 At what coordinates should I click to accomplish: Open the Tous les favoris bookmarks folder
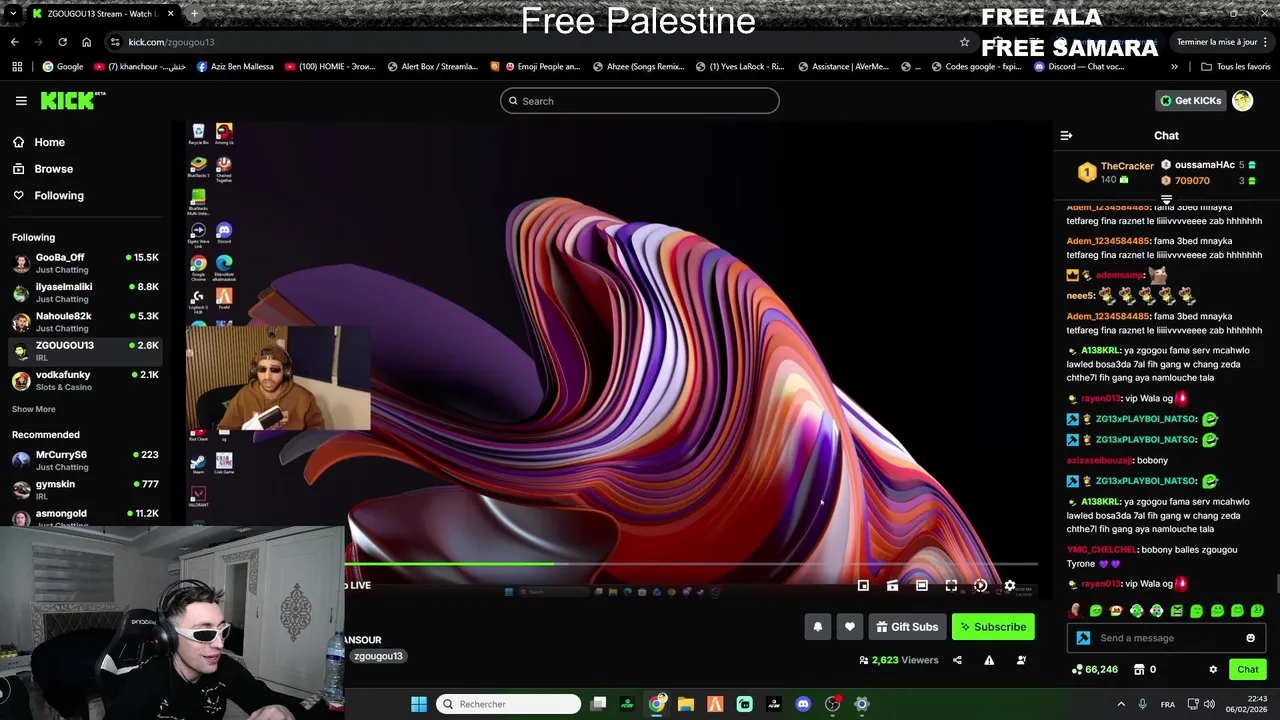1235,67
